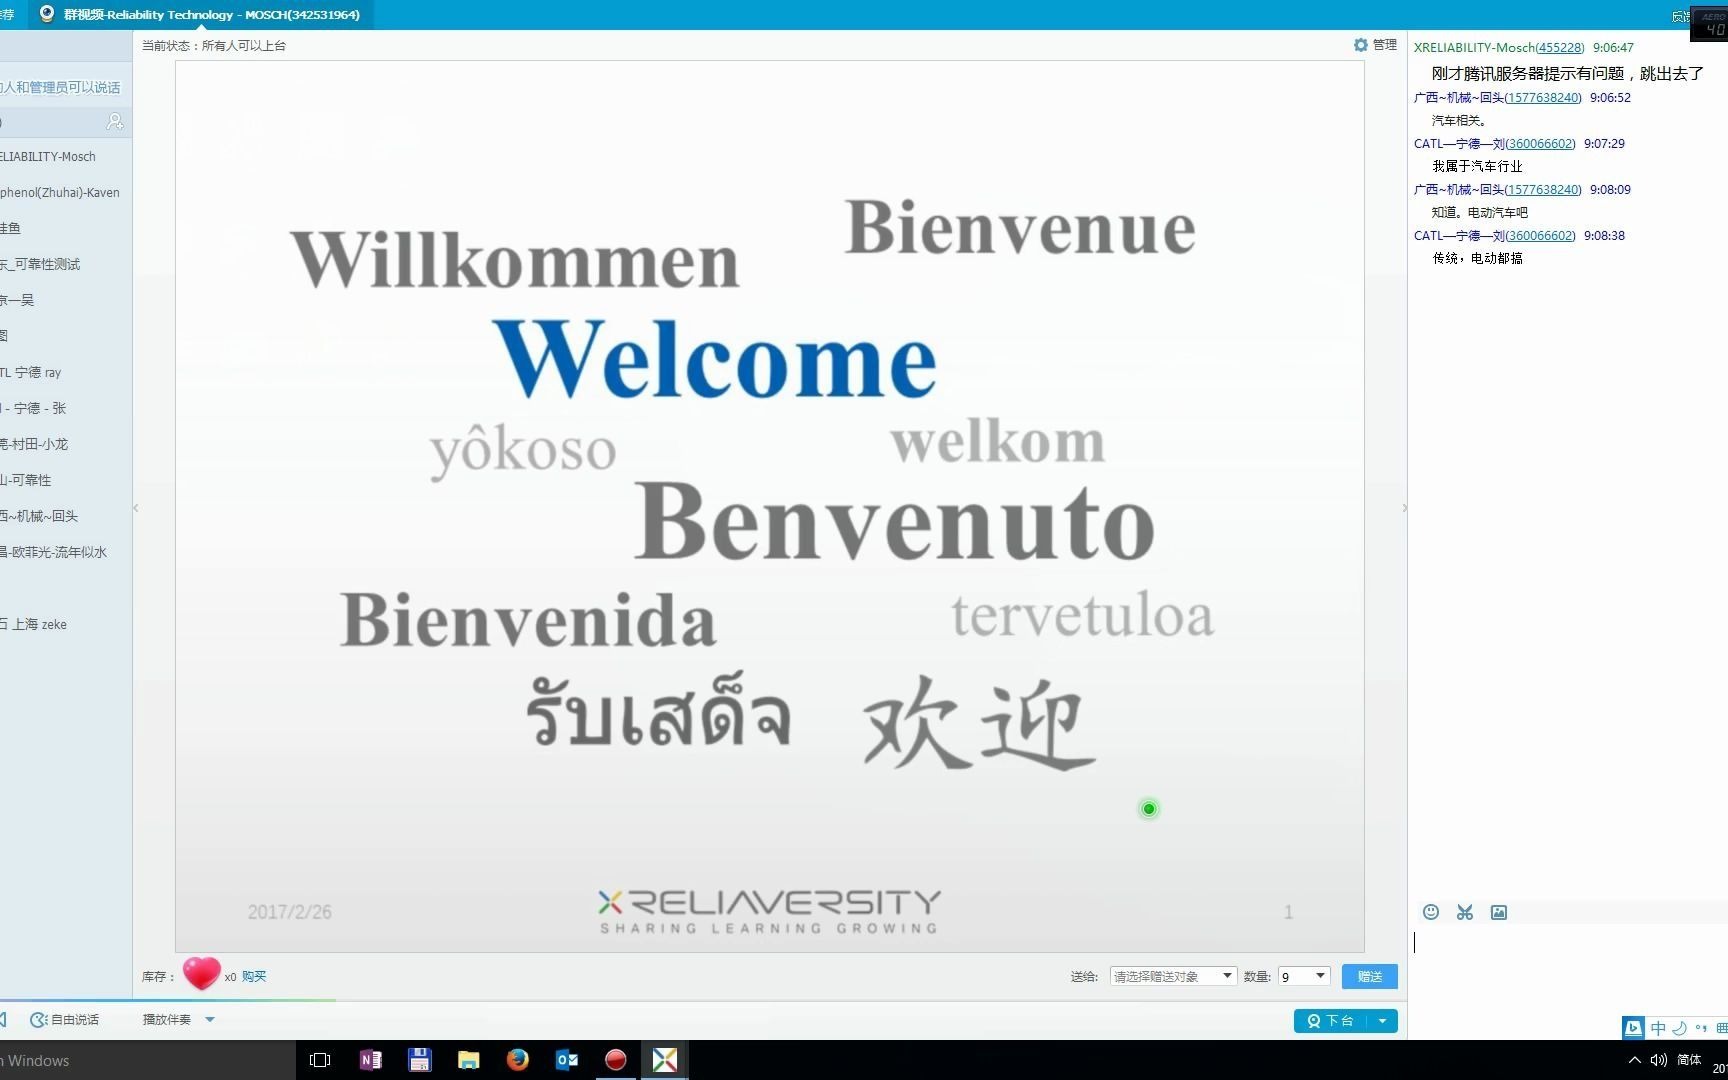Screen dimensions: 1728x1080
Task: Show hidden system tray icons
Action: [x=1635, y=1060]
